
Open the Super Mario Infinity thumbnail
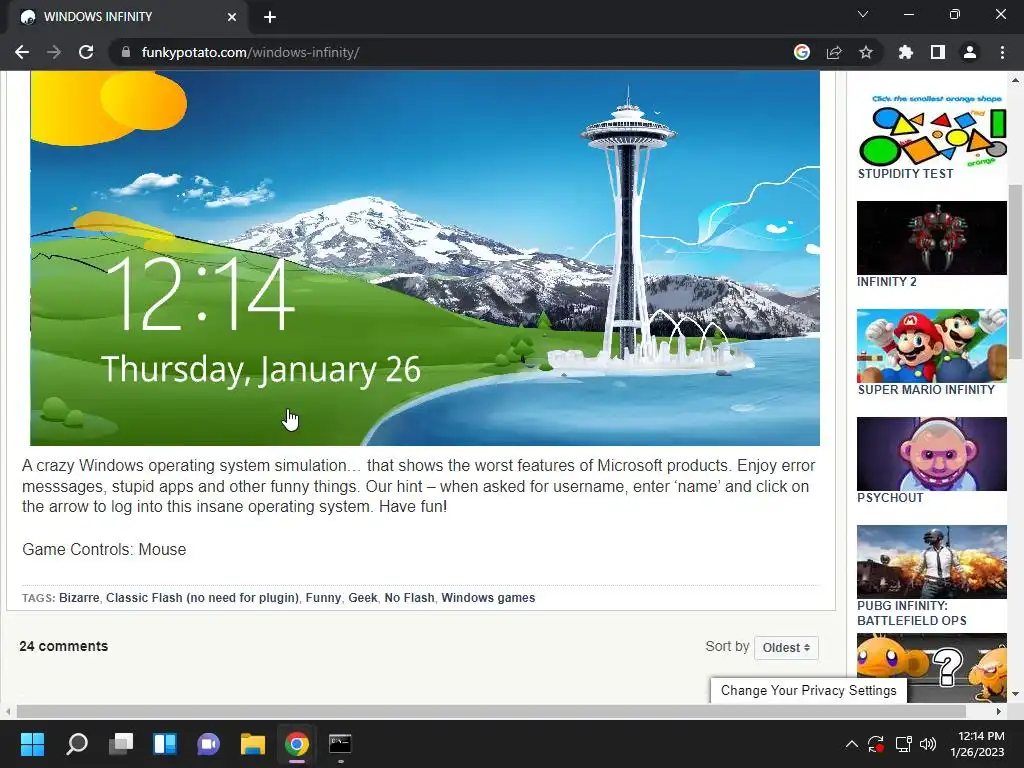pos(932,345)
